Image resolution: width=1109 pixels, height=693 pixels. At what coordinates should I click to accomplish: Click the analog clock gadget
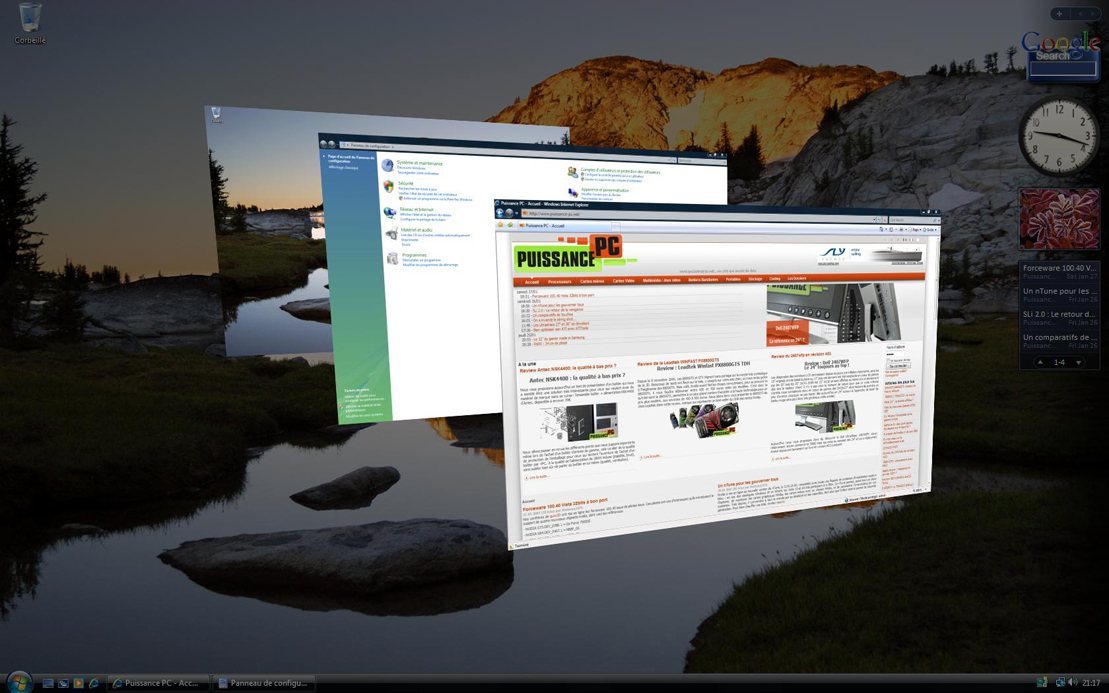1058,136
